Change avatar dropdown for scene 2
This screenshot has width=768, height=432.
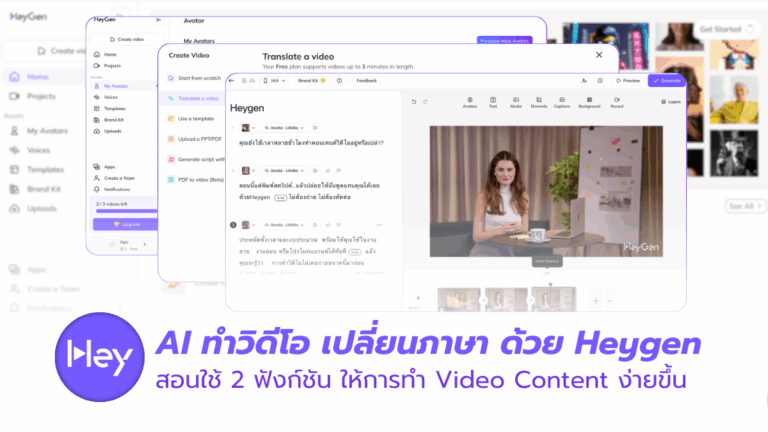coord(248,170)
